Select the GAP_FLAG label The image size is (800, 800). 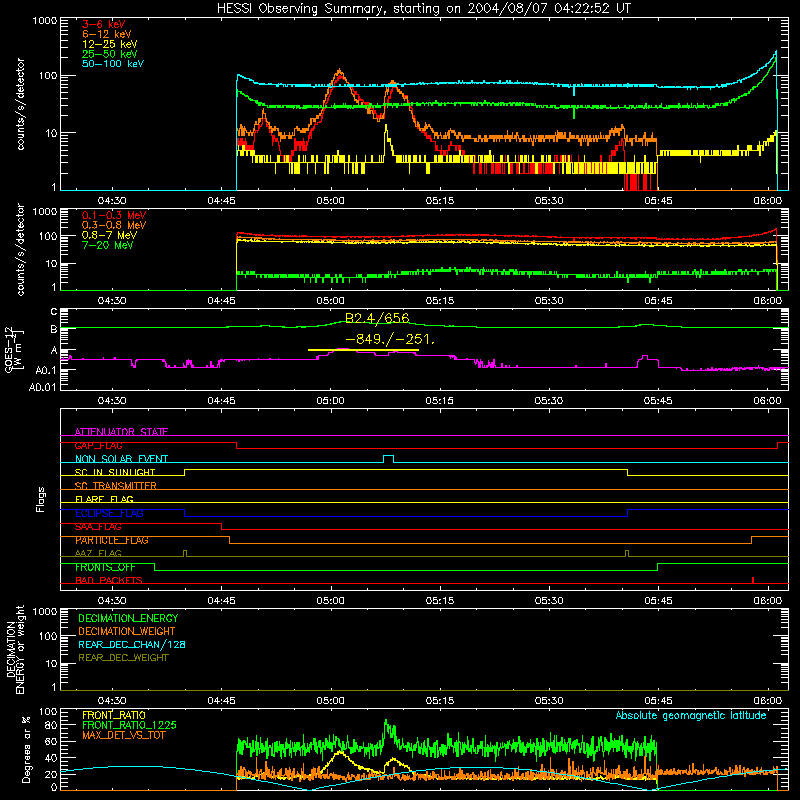click(x=98, y=445)
